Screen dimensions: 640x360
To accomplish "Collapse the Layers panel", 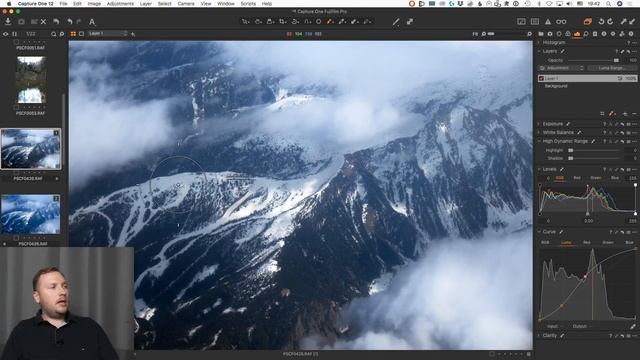I will tap(539, 51).
